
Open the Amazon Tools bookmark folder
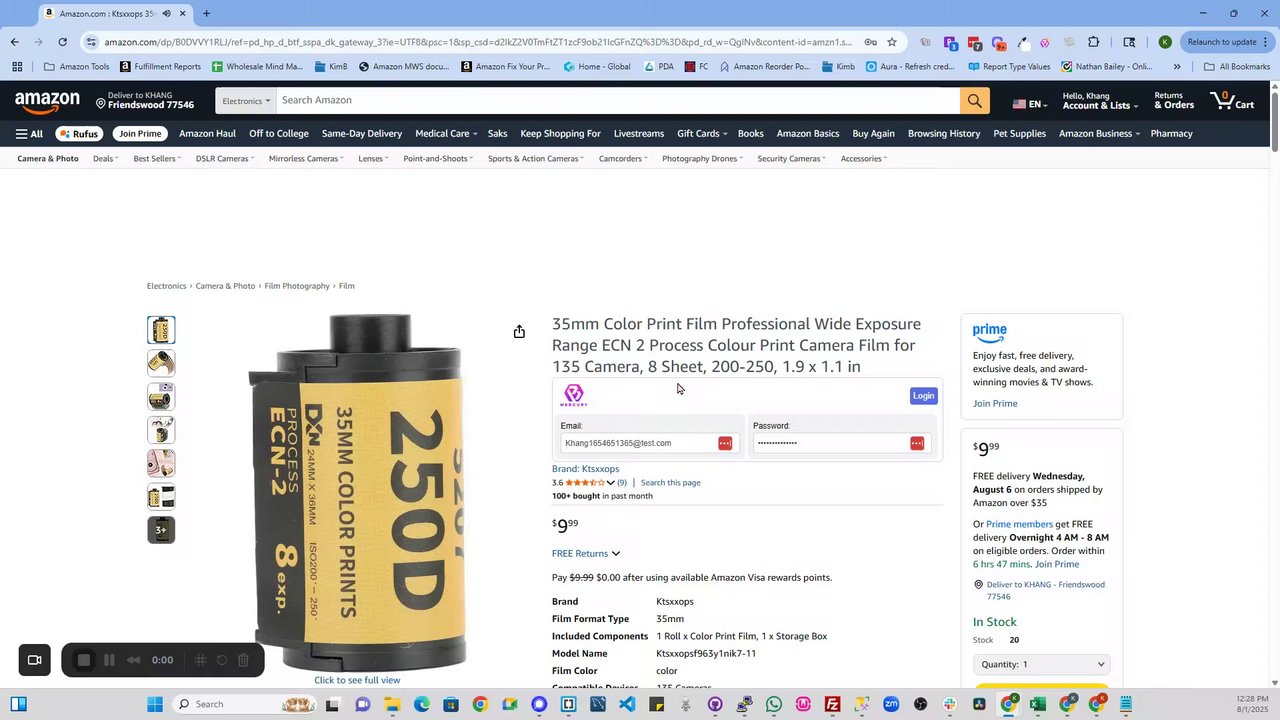click(77, 67)
